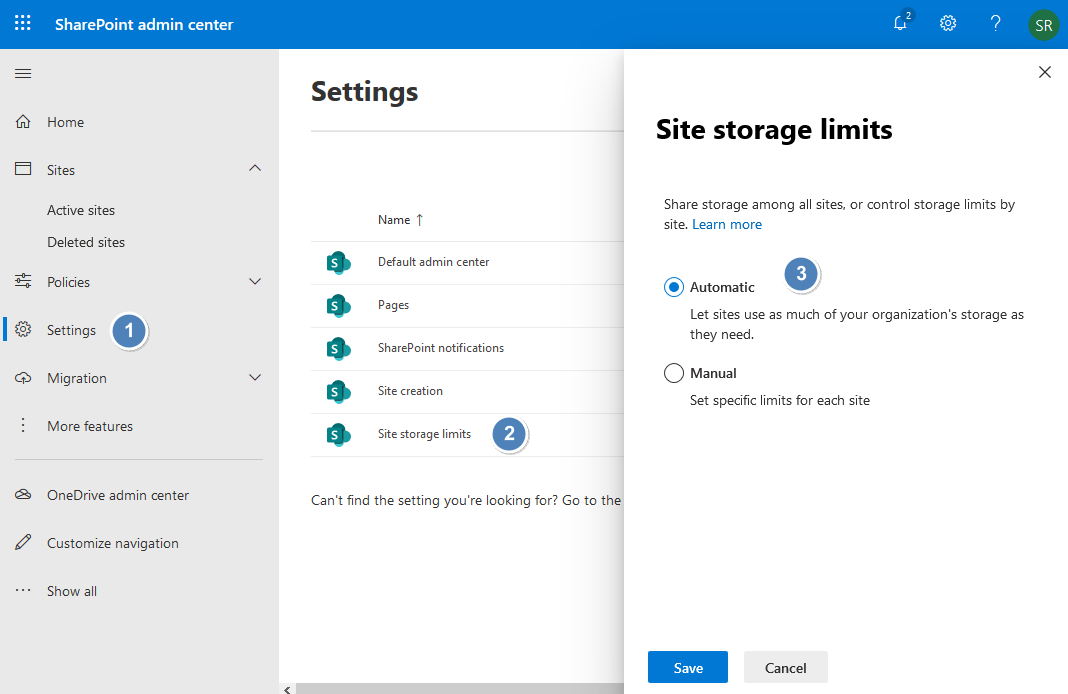
Task: Select the Home icon in the sidebar
Action: pos(23,121)
